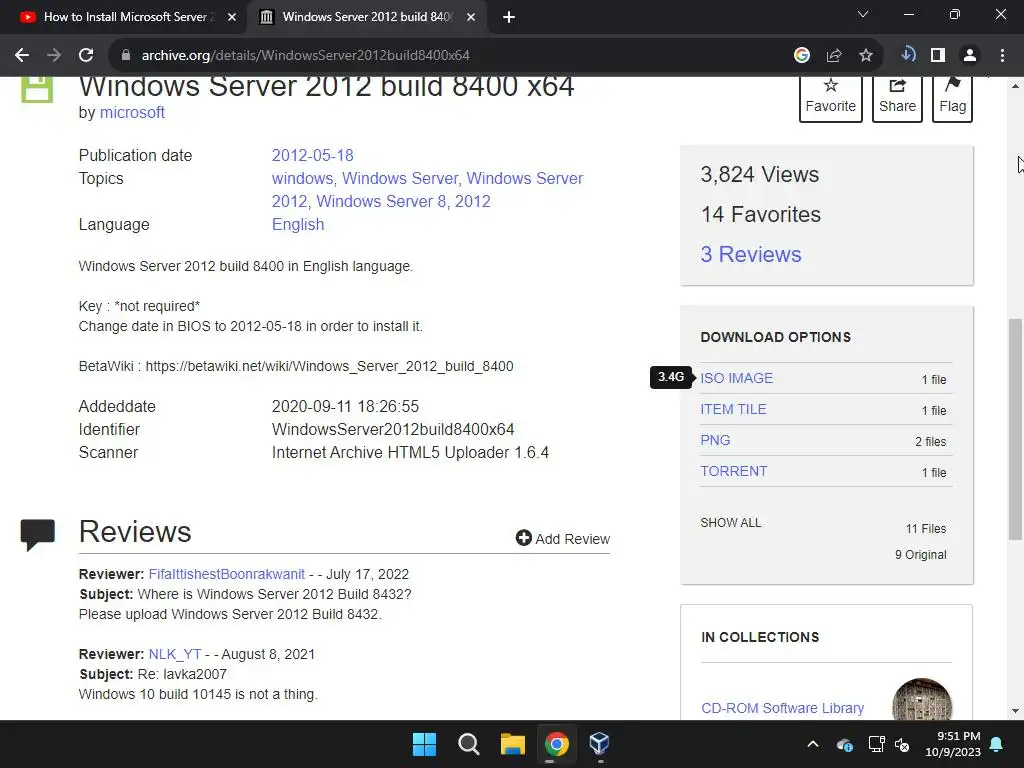The image size is (1024, 768).
Task: Click the share page icon in address bar
Action: point(834,56)
